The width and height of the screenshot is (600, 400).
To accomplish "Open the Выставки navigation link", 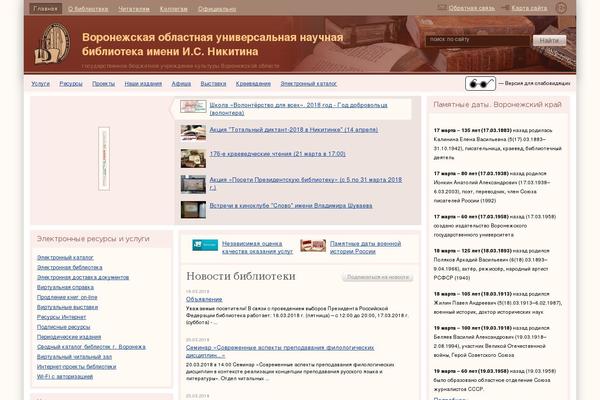I will click(x=213, y=83).
